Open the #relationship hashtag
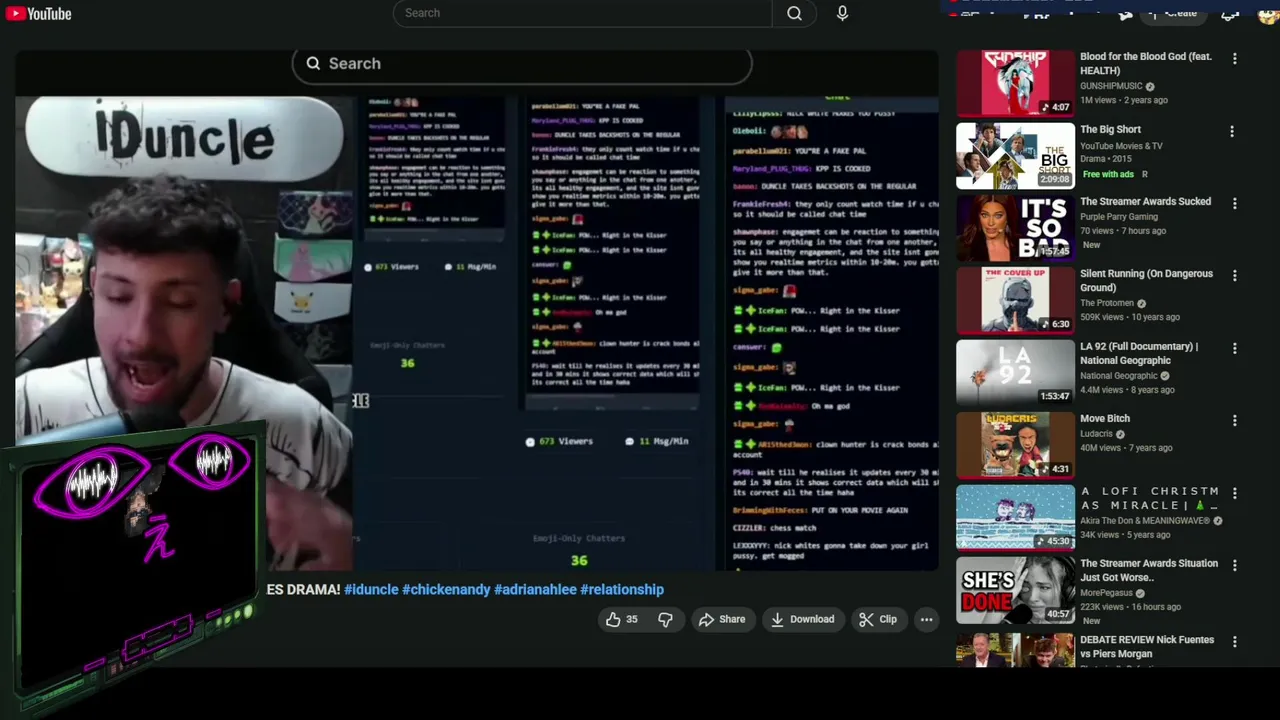 [622, 589]
